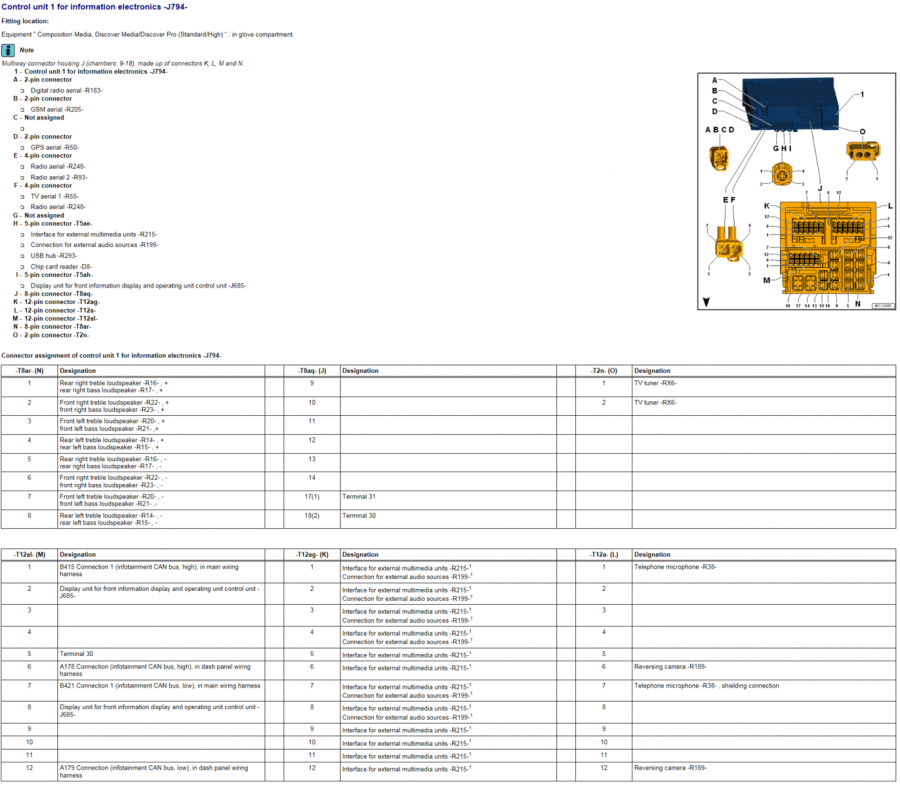The width and height of the screenshot is (900, 788).
Task: Click the blue Note info icon
Action: (9, 49)
